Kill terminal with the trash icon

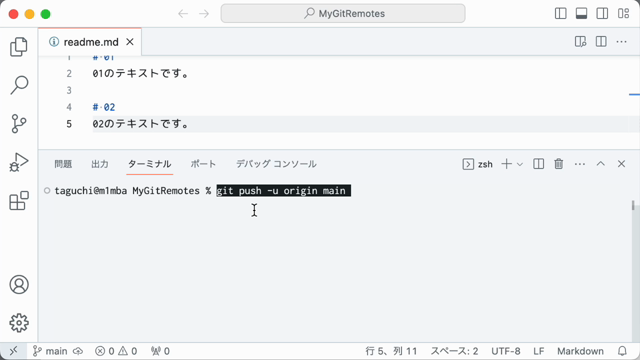point(558,164)
